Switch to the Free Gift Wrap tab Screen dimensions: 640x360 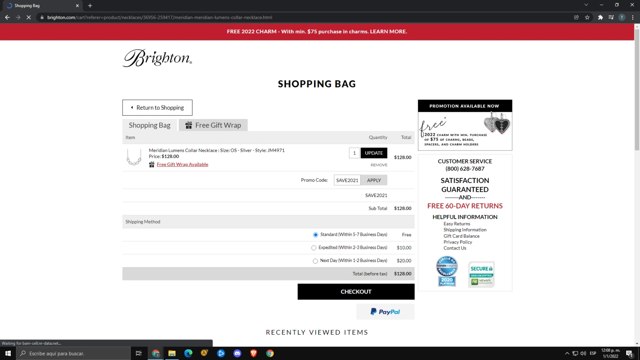[213, 125]
